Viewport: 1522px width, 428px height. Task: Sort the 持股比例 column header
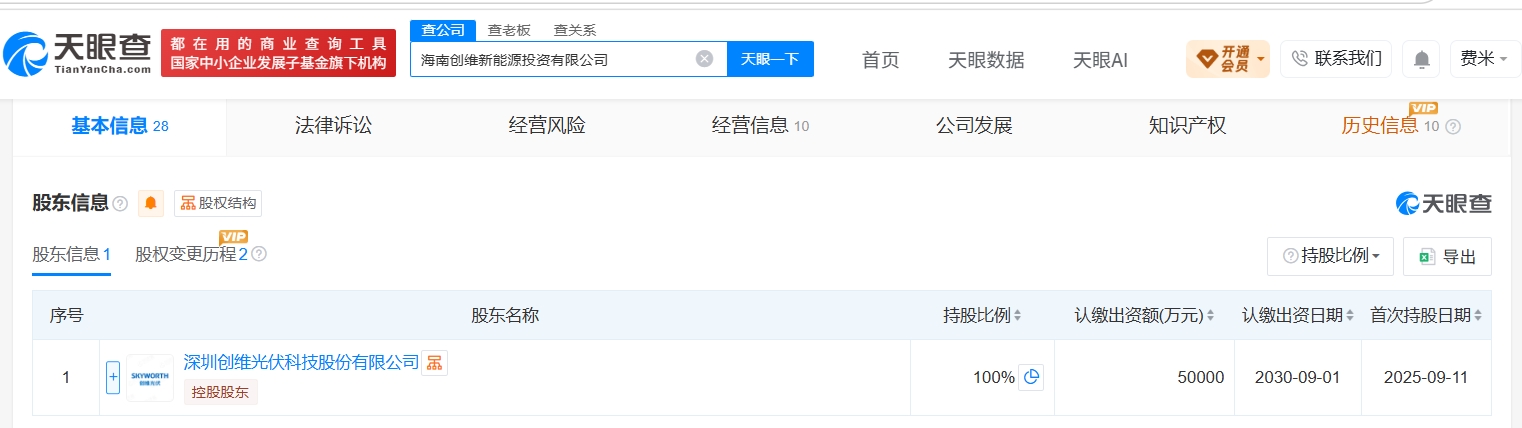click(982, 315)
